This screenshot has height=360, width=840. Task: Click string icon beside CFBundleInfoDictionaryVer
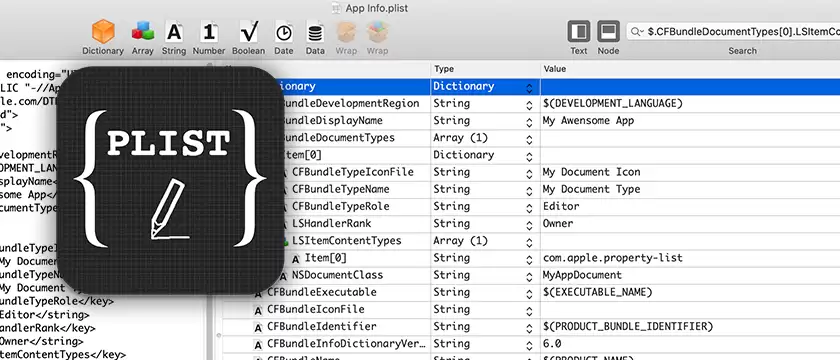258,344
